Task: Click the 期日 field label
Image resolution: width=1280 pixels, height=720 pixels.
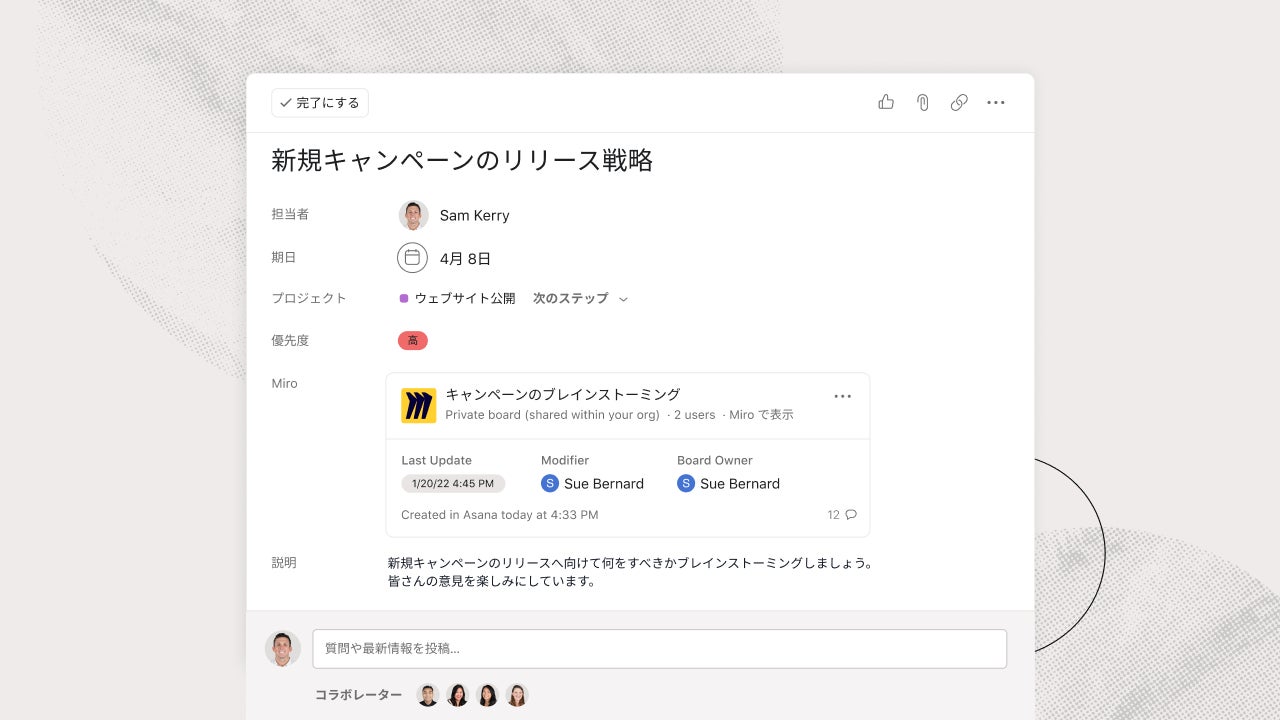Action: [284, 257]
